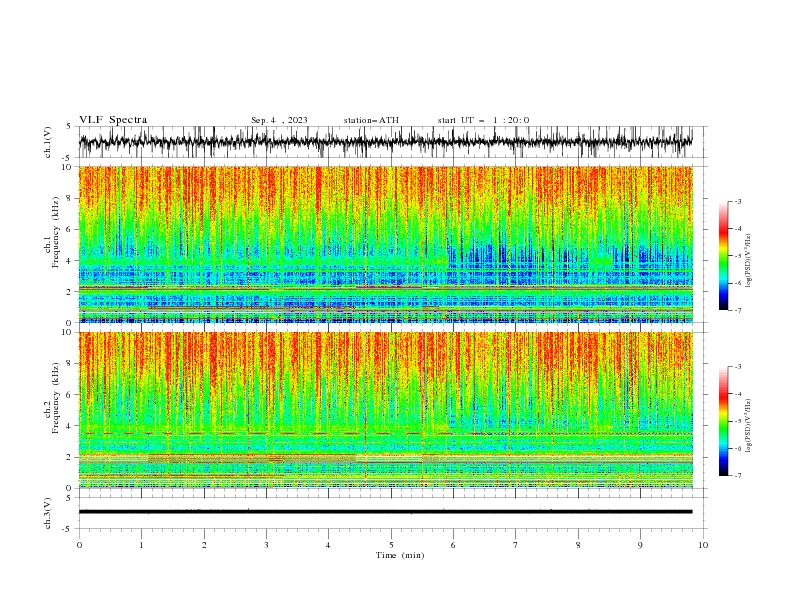The image size is (792, 612).
Task: Click the ch.2 'Frequency (kHz)' axis label
Action: (55, 398)
